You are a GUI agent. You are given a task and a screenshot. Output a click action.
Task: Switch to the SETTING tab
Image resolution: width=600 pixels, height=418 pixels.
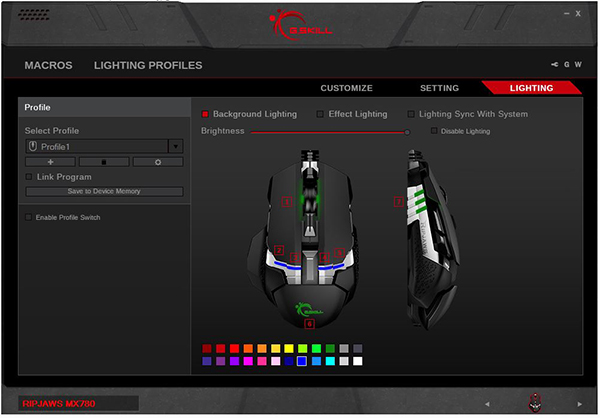coord(439,88)
